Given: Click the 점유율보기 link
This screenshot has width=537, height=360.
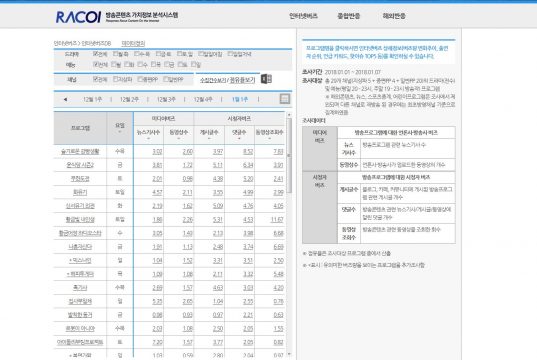Looking at the screenshot, I should tap(242, 80).
